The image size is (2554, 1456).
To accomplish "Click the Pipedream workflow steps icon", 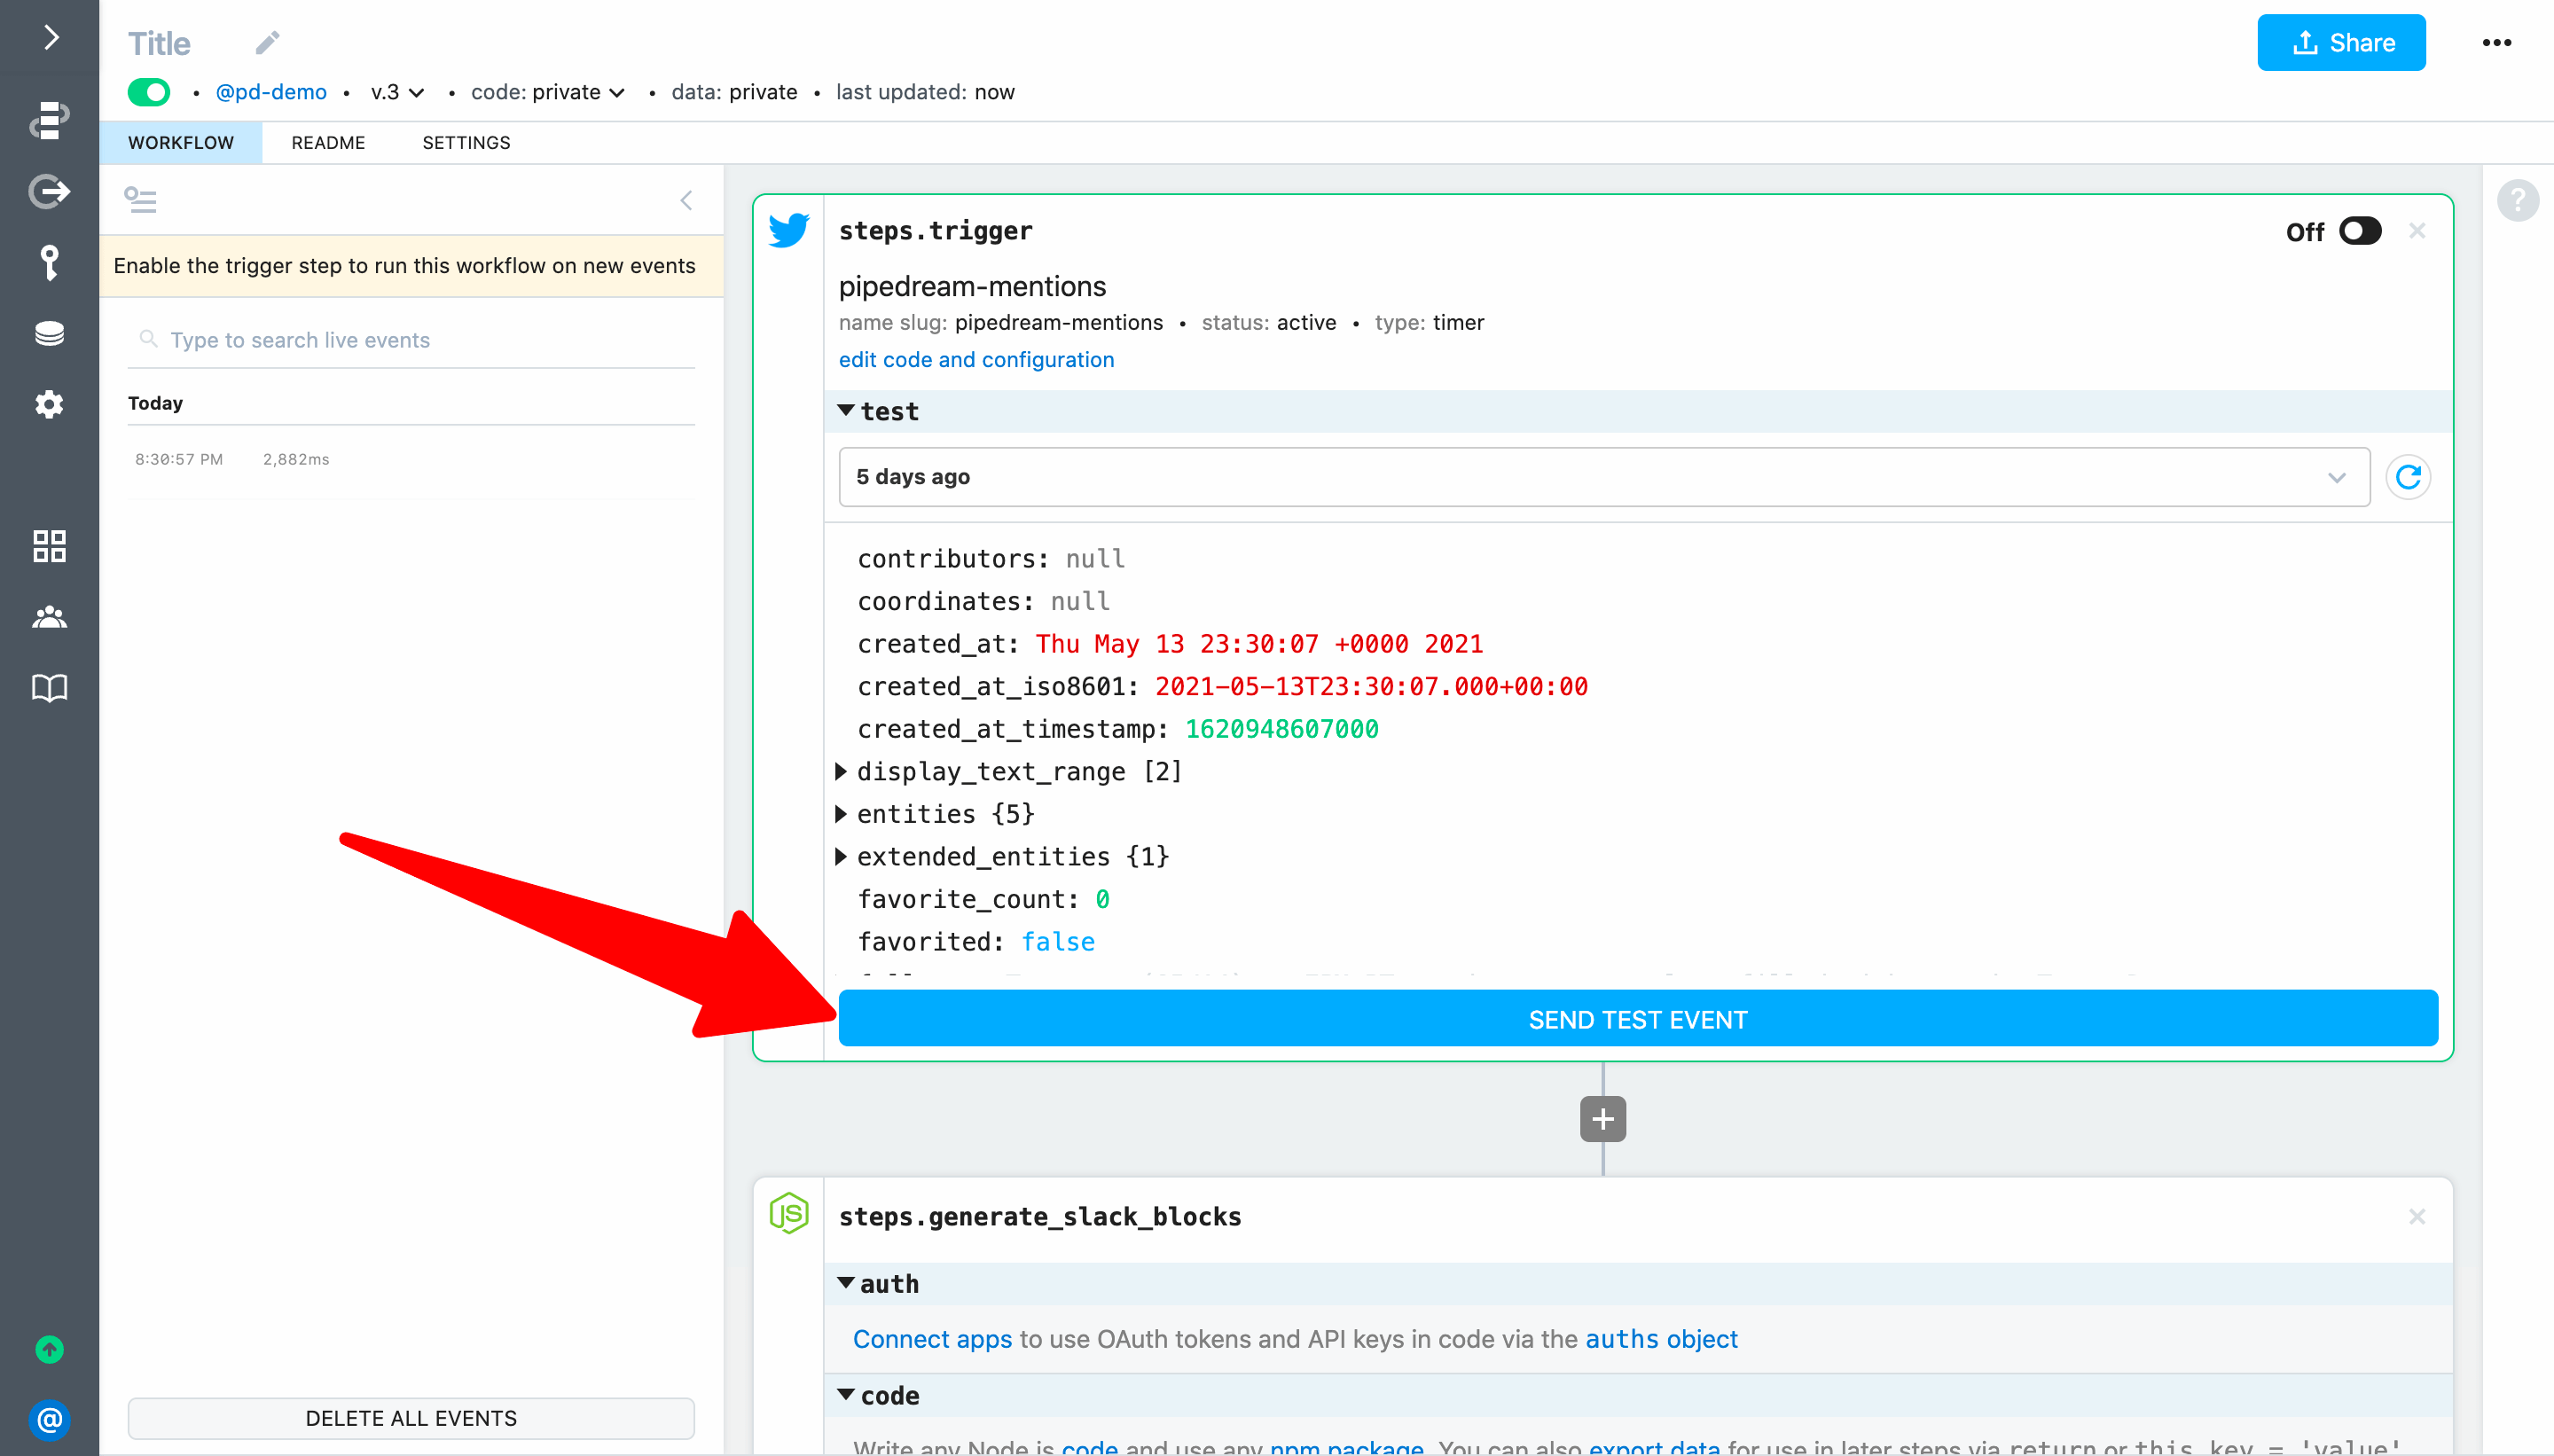I will coord(47,118).
